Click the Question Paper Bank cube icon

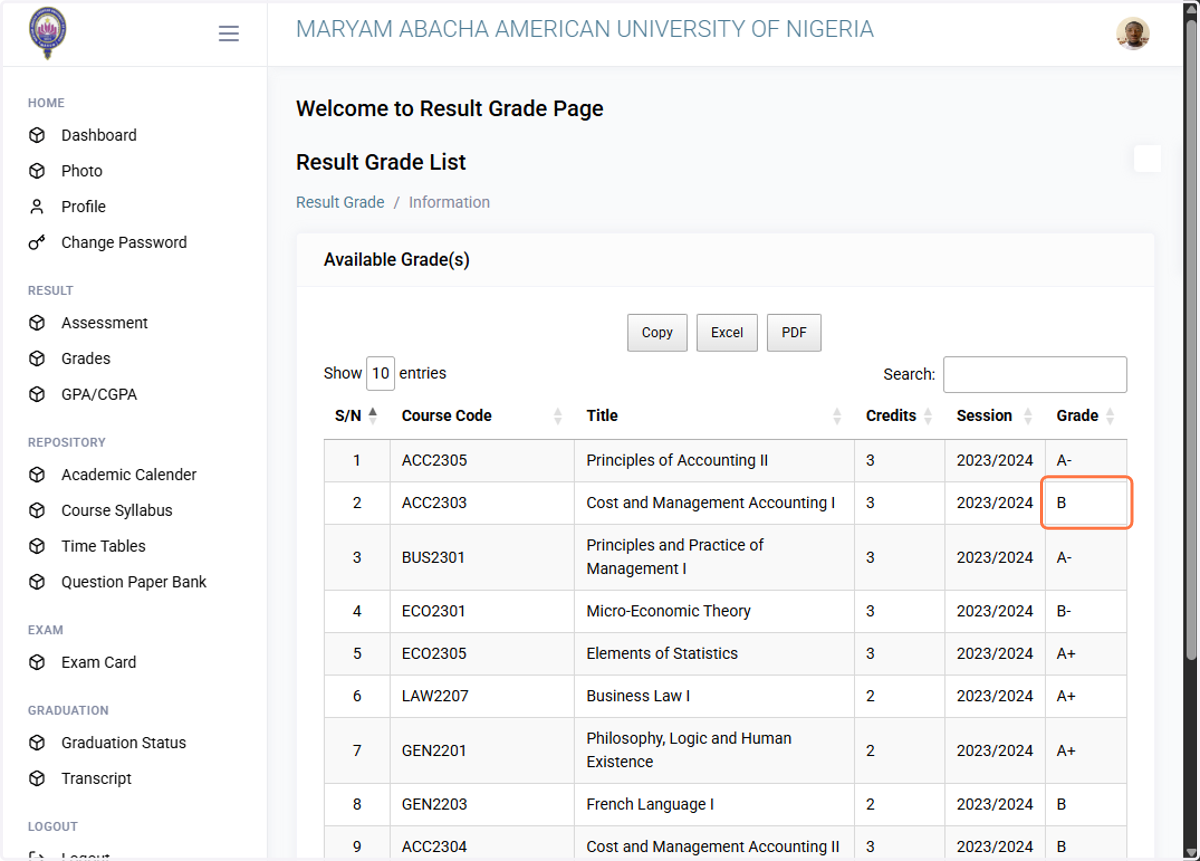(37, 583)
